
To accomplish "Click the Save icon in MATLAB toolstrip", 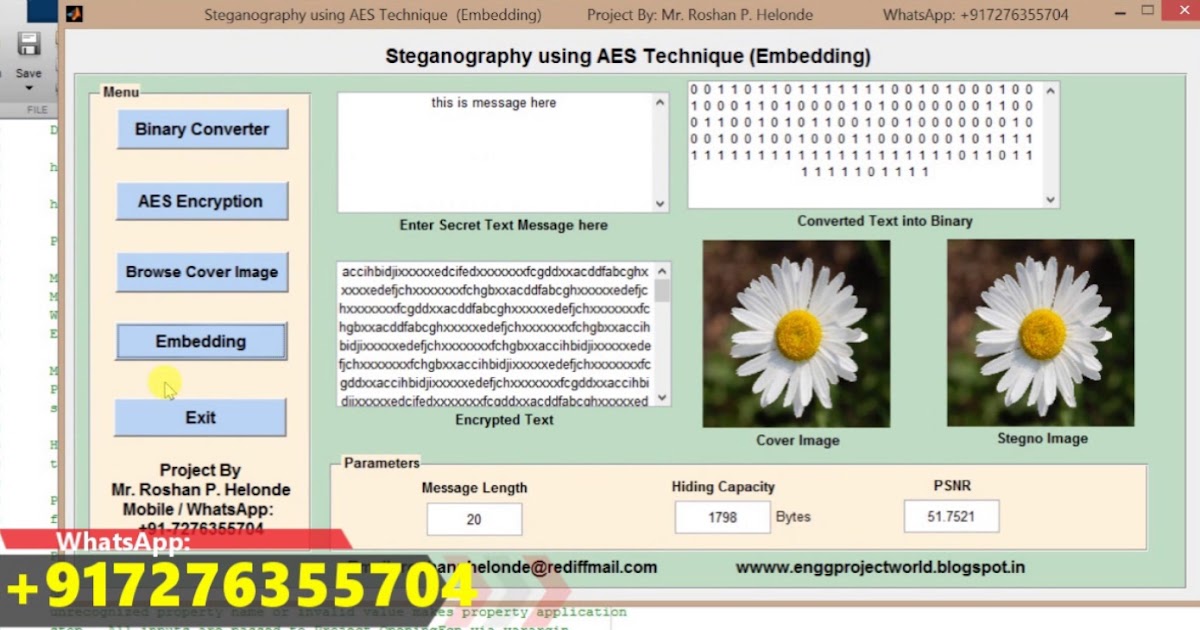I will [x=28, y=46].
